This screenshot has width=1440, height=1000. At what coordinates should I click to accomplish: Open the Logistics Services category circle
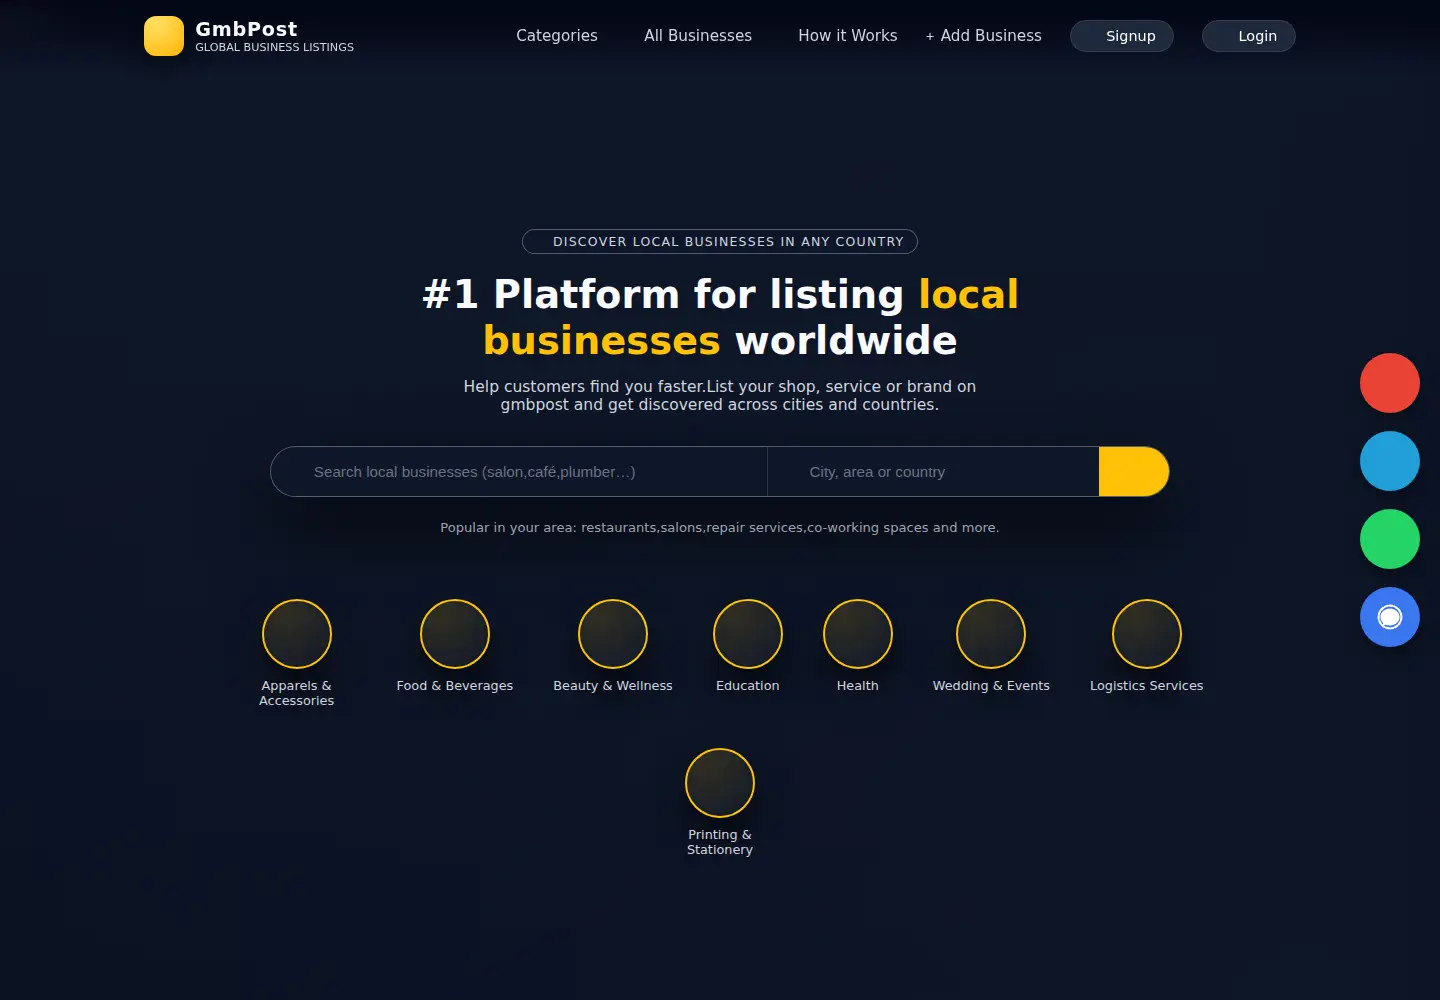click(x=1147, y=634)
